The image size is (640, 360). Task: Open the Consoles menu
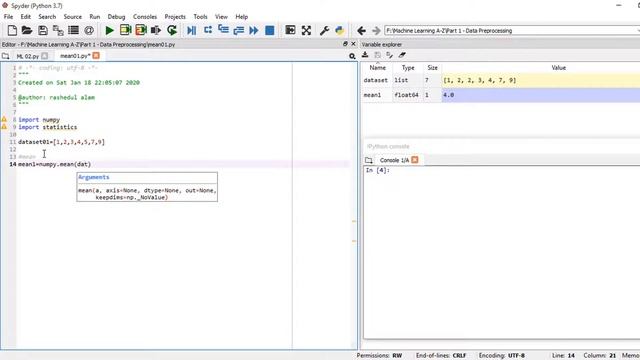145,17
